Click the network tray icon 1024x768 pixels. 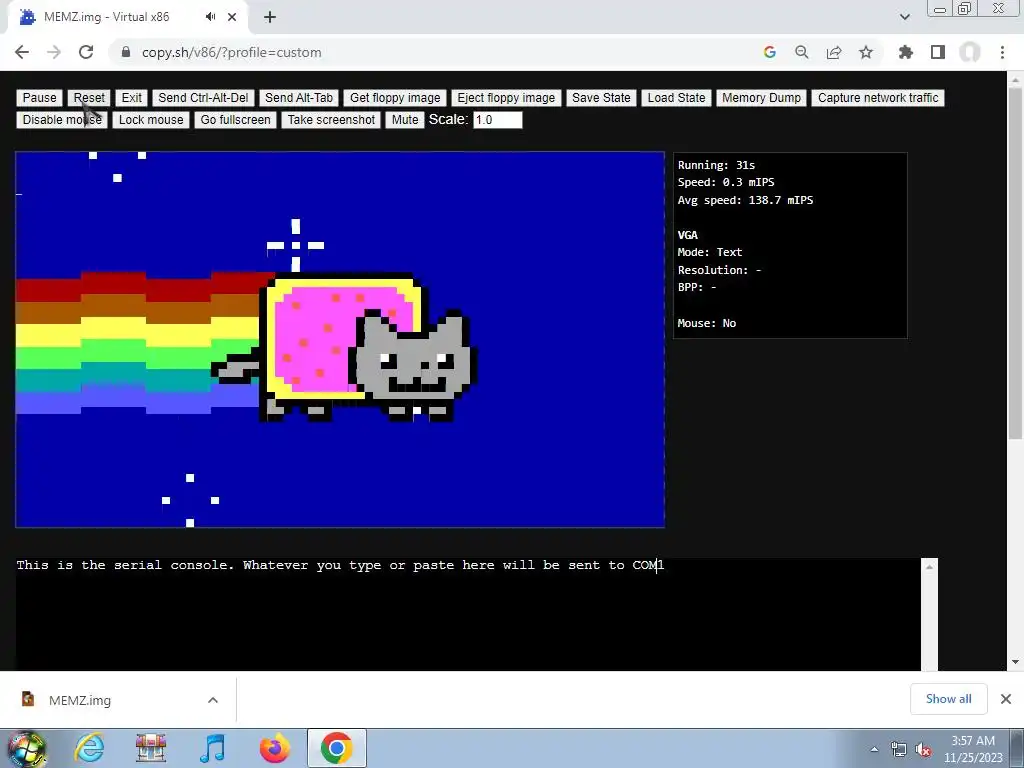899,750
